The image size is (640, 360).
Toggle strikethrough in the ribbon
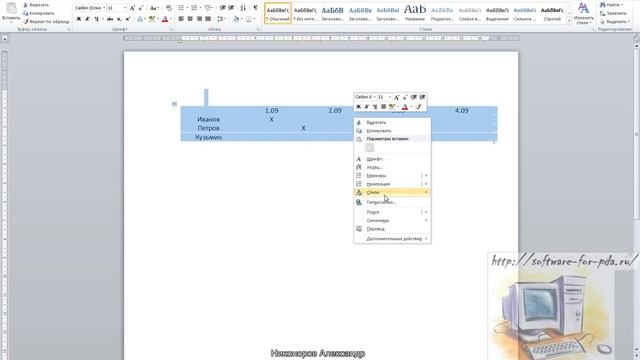pyautogui.click(x=110, y=19)
